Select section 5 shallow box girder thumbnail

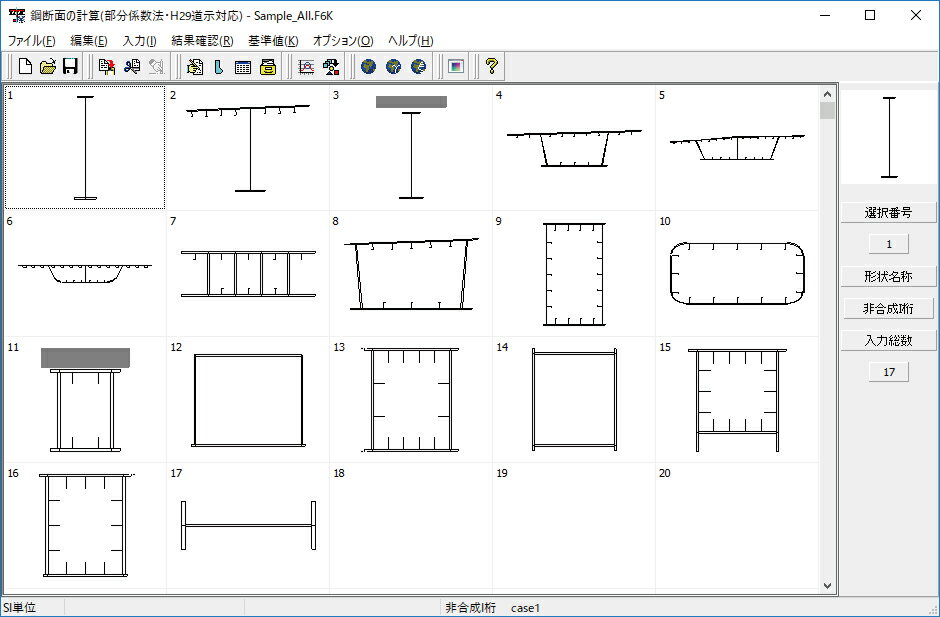pyautogui.click(x=737, y=148)
